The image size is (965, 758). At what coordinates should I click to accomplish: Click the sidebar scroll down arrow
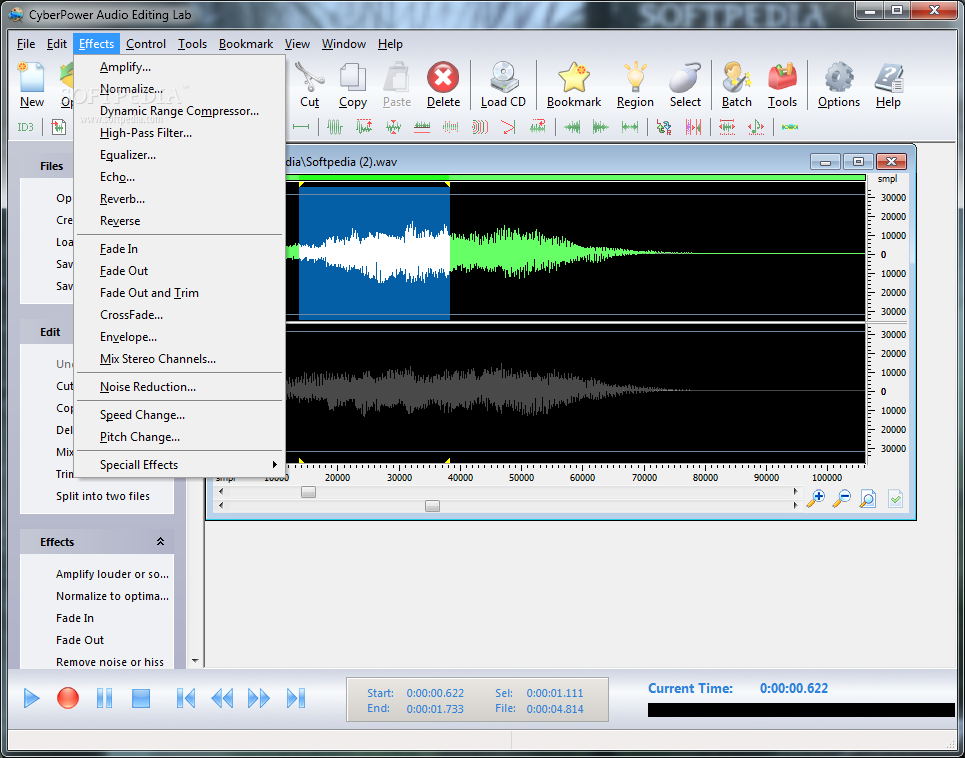[x=195, y=661]
